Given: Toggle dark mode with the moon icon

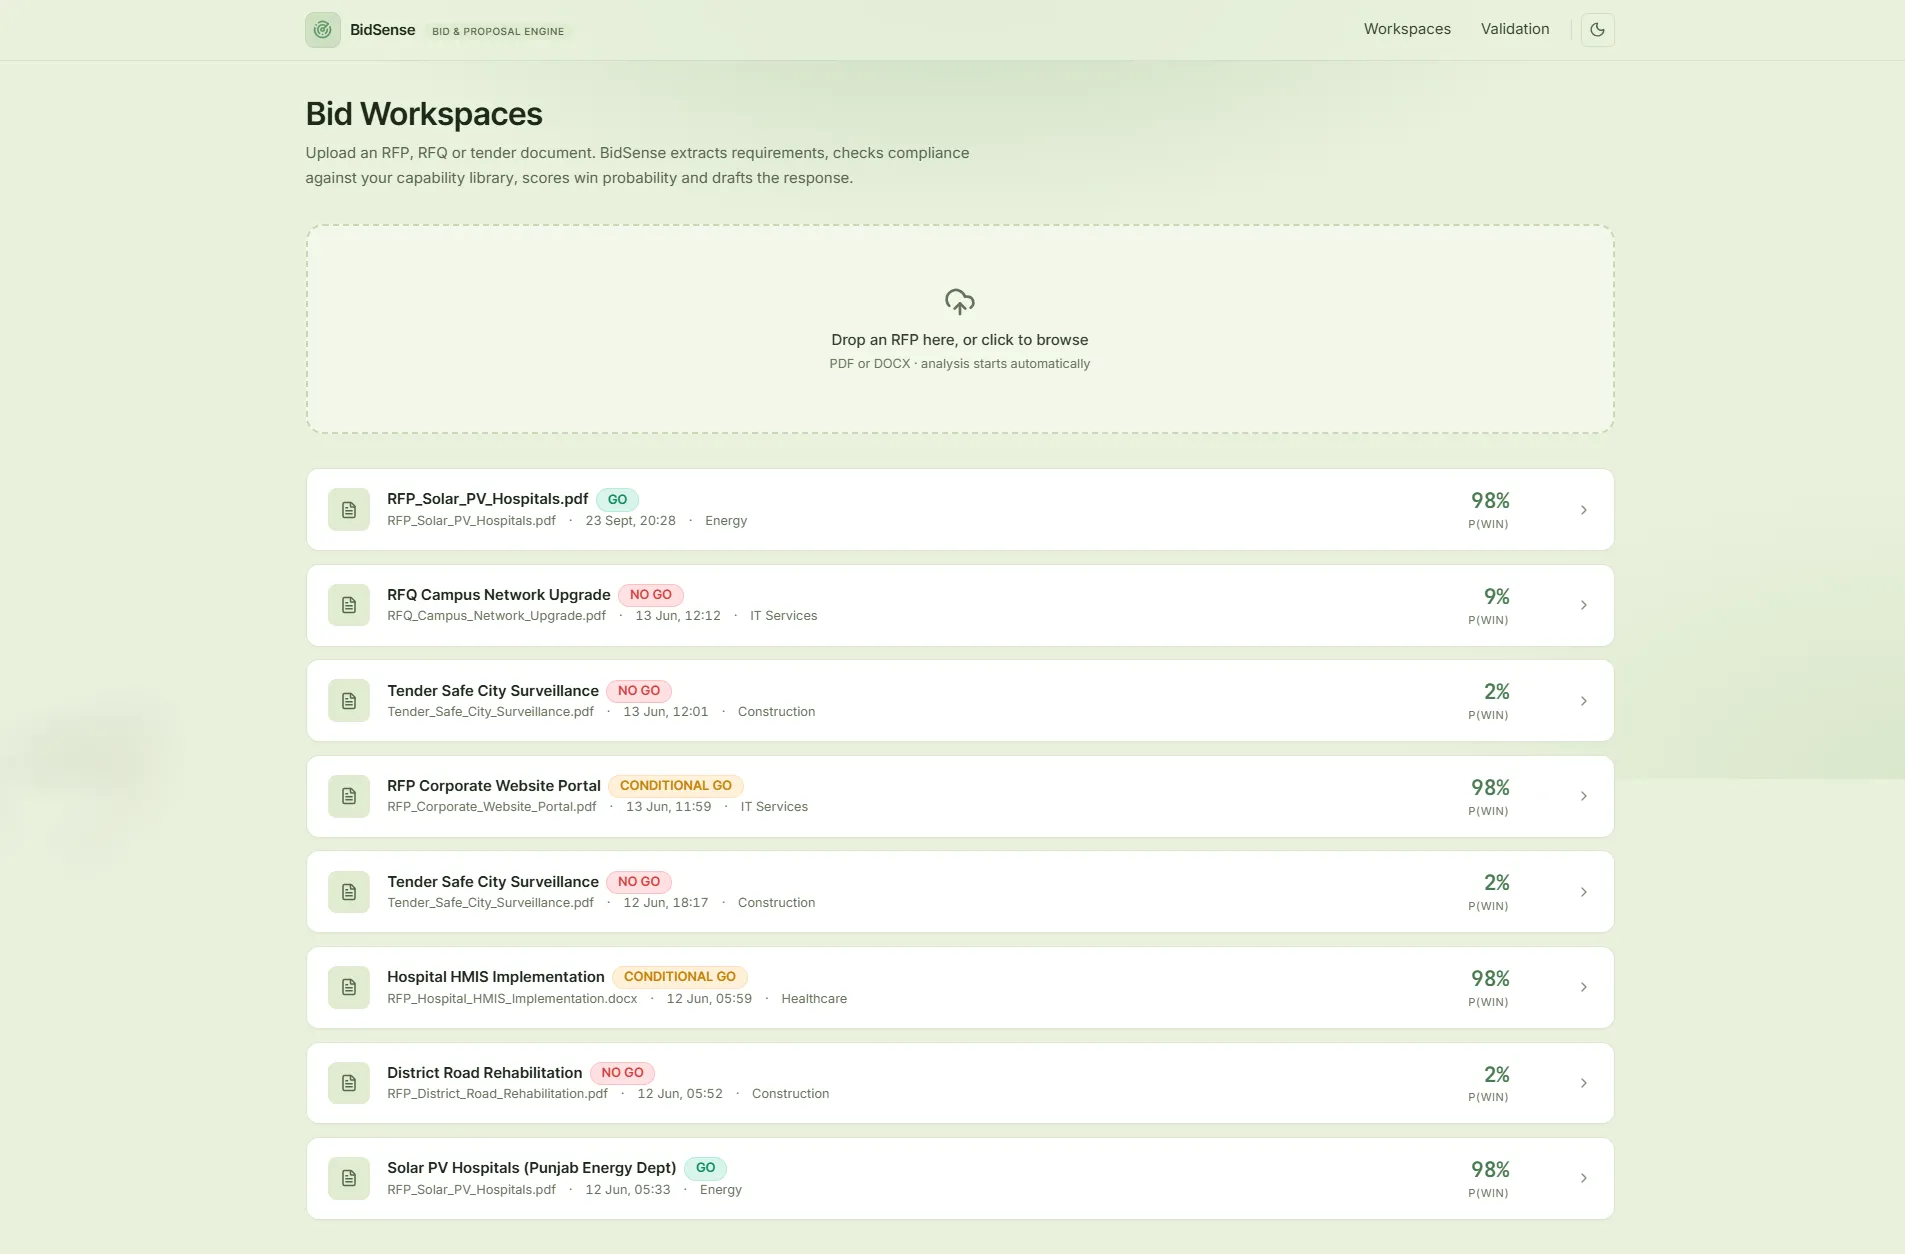Looking at the screenshot, I should pos(1597,30).
